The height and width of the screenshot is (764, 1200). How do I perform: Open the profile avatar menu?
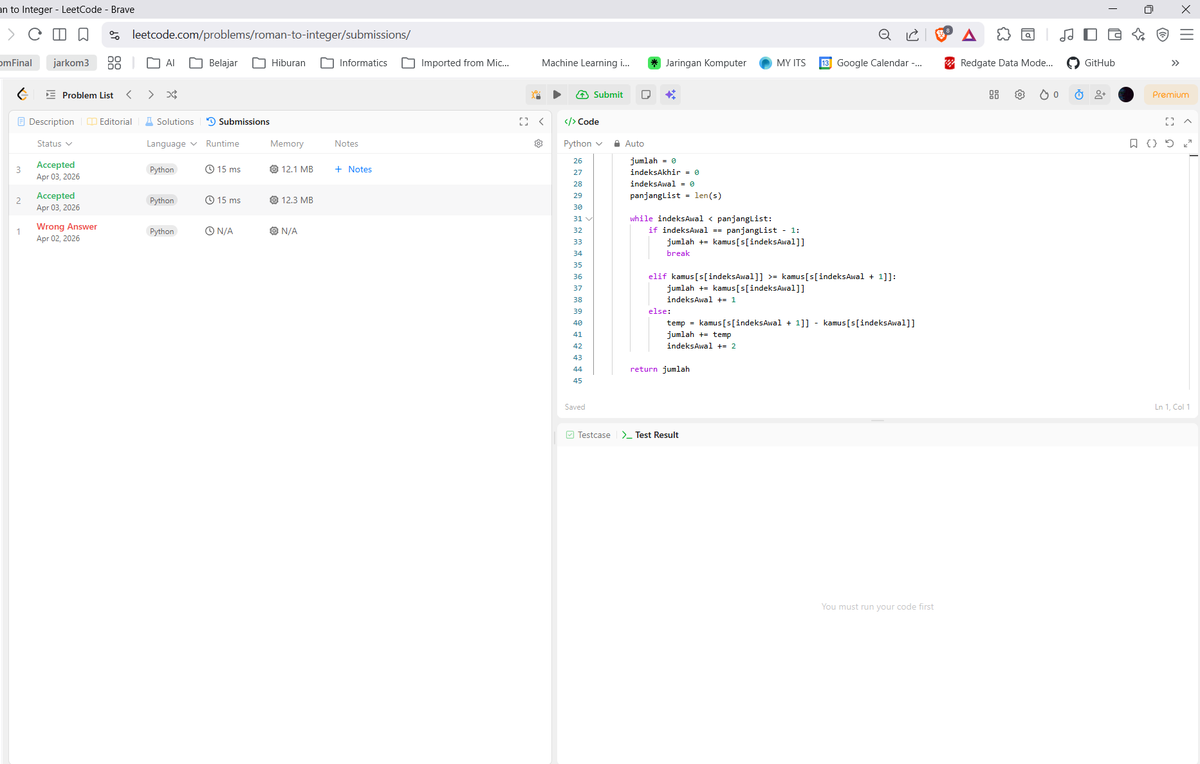coord(1126,95)
